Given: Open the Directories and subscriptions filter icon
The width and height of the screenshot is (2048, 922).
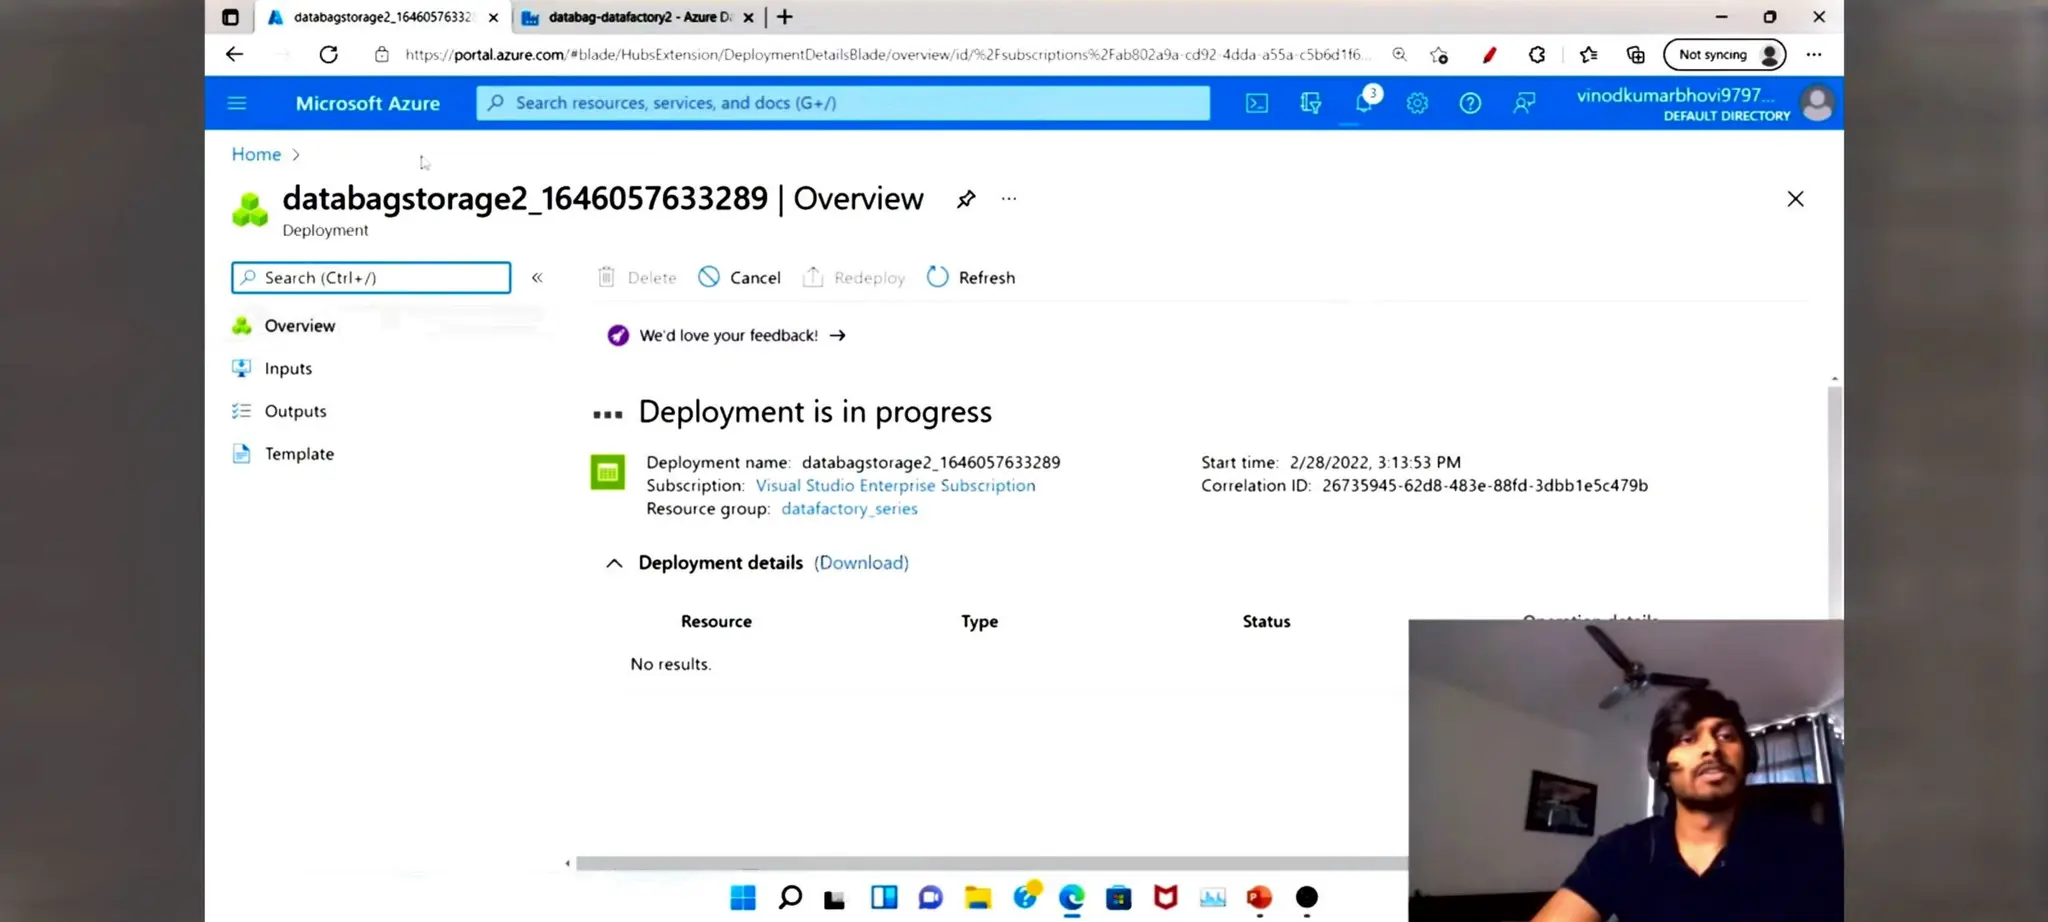Looking at the screenshot, I should 1310,103.
